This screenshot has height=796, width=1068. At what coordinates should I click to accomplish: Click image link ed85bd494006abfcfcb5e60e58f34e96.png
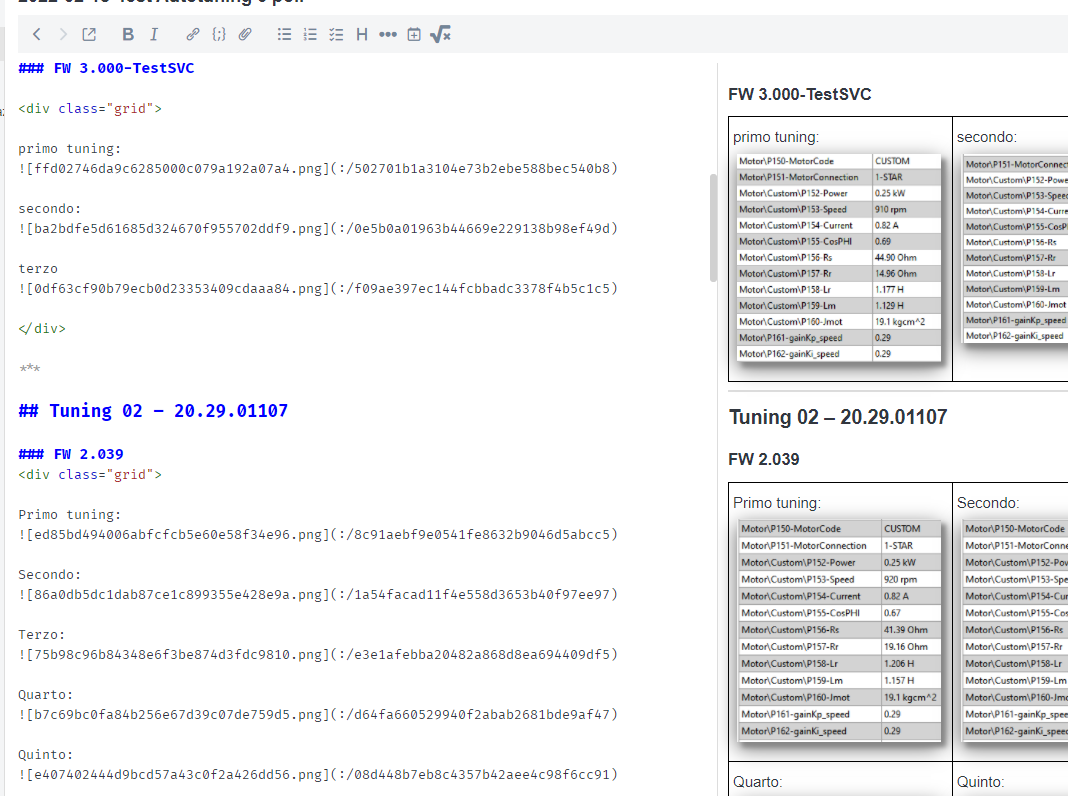coord(318,535)
